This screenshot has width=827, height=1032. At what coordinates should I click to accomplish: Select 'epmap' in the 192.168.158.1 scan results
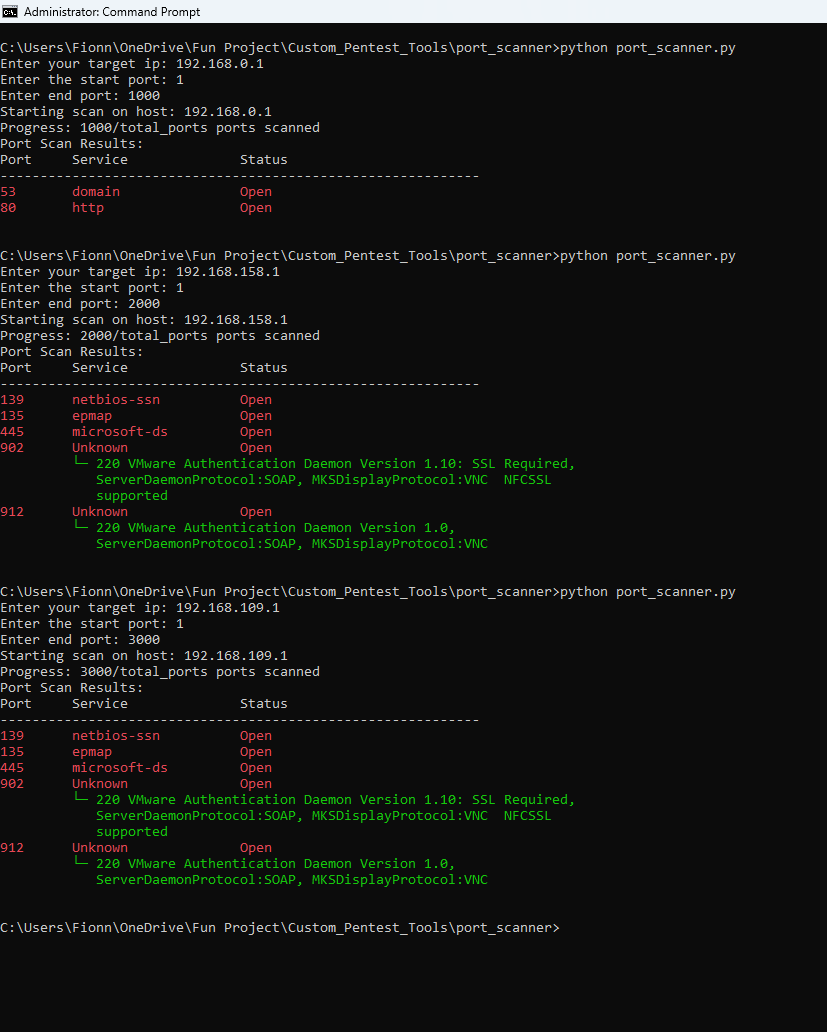coord(92,416)
